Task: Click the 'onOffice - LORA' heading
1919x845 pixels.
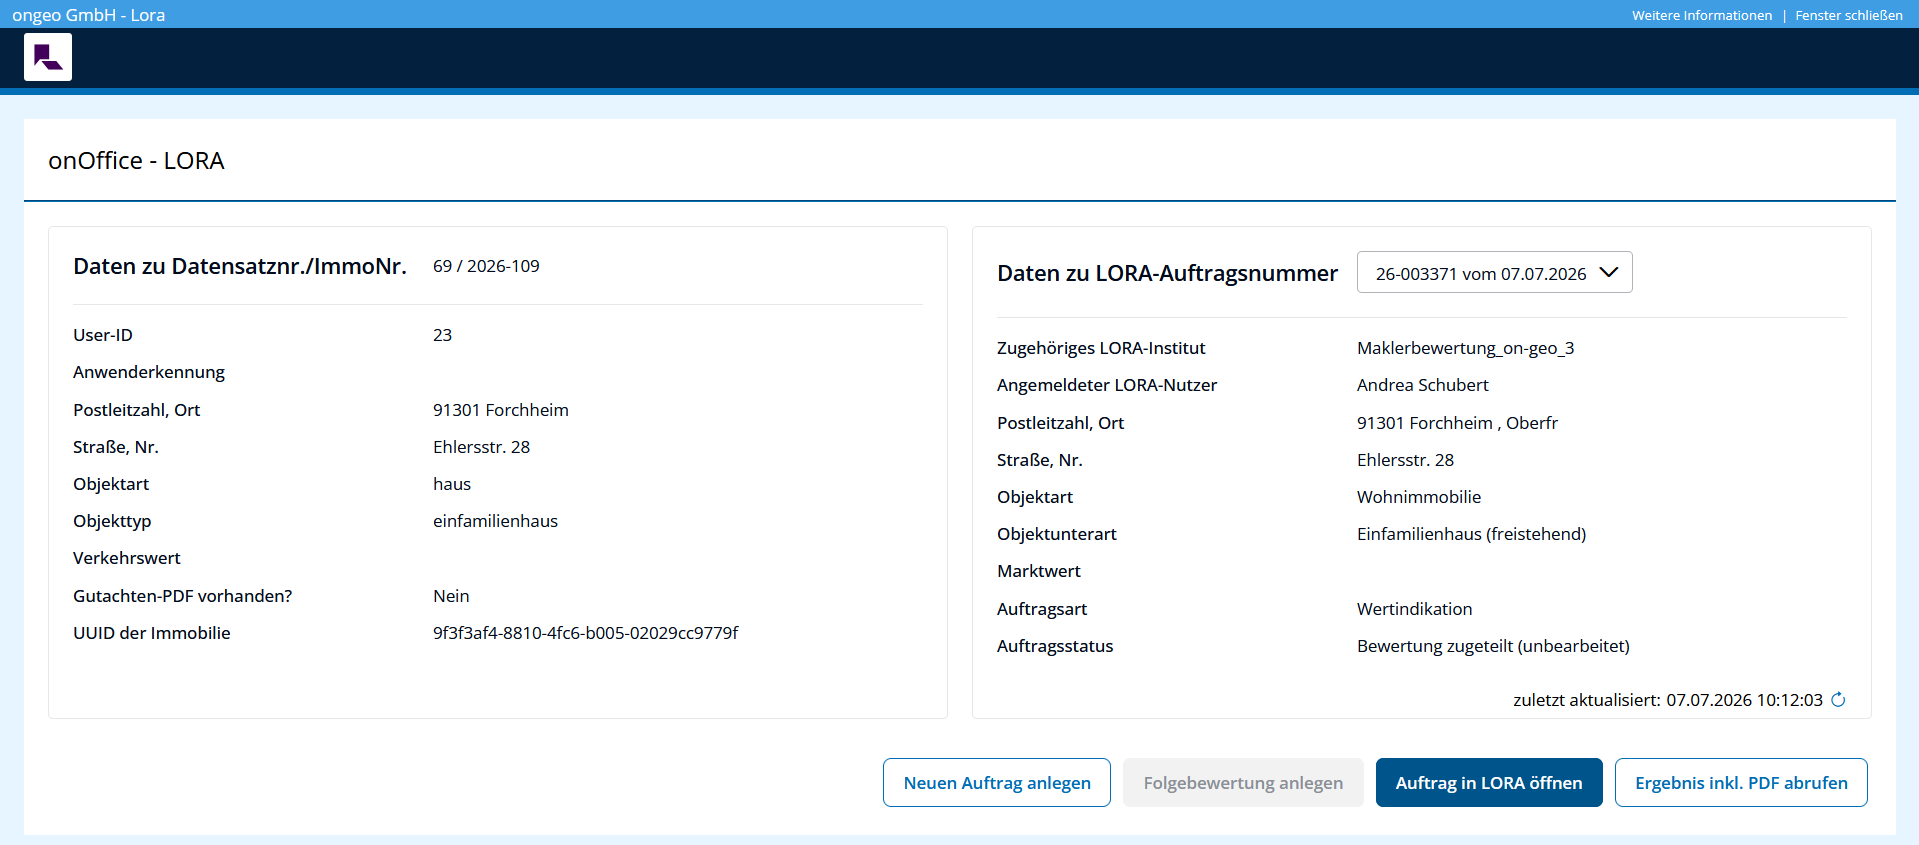Action: coord(136,161)
